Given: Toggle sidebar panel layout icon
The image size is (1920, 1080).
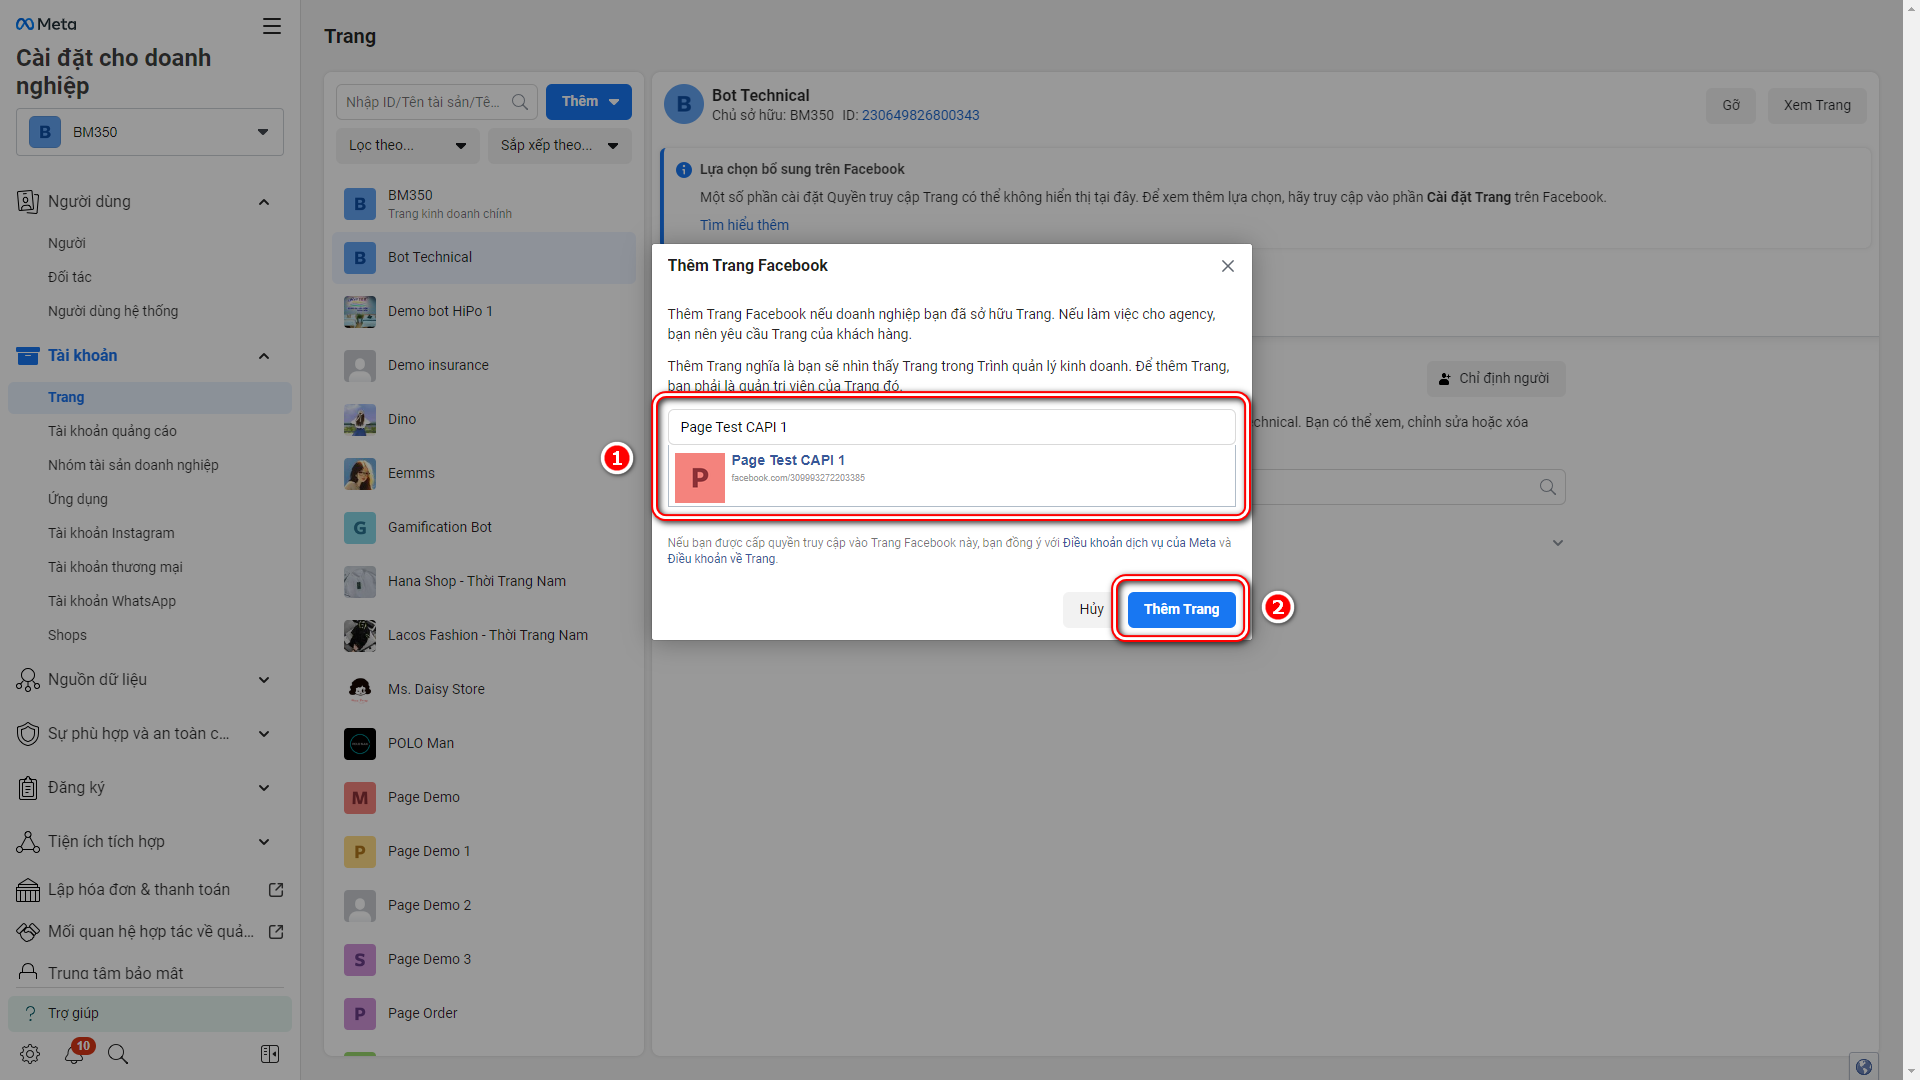Looking at the screenshot, I should (270, 1054).
